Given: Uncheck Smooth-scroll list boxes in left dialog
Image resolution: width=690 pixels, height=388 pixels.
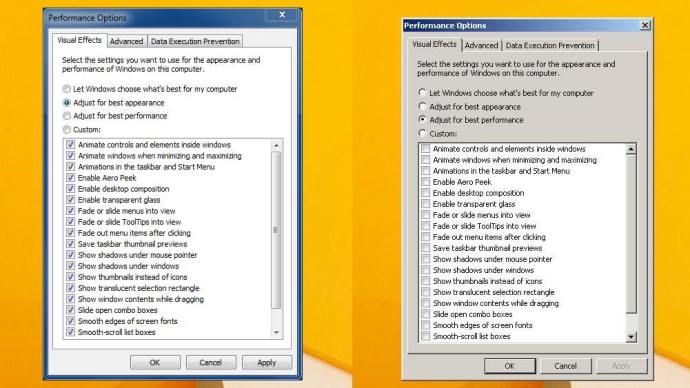Looking at the screenshot, I should click(x=70, y=332).
